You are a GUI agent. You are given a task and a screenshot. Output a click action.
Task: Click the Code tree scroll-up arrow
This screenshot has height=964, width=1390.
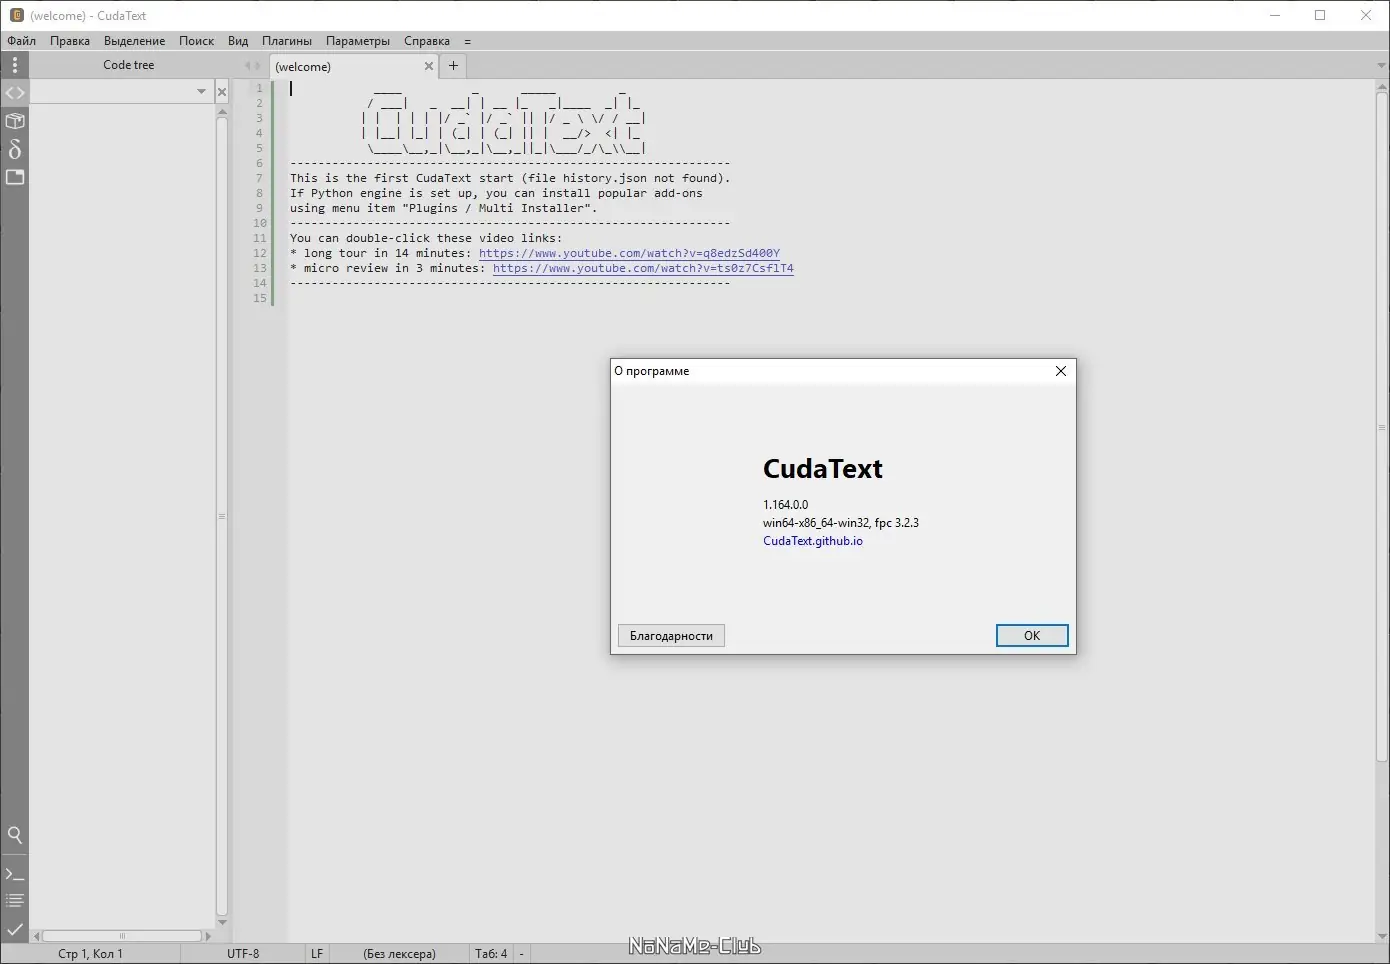(x=222, y=112)
